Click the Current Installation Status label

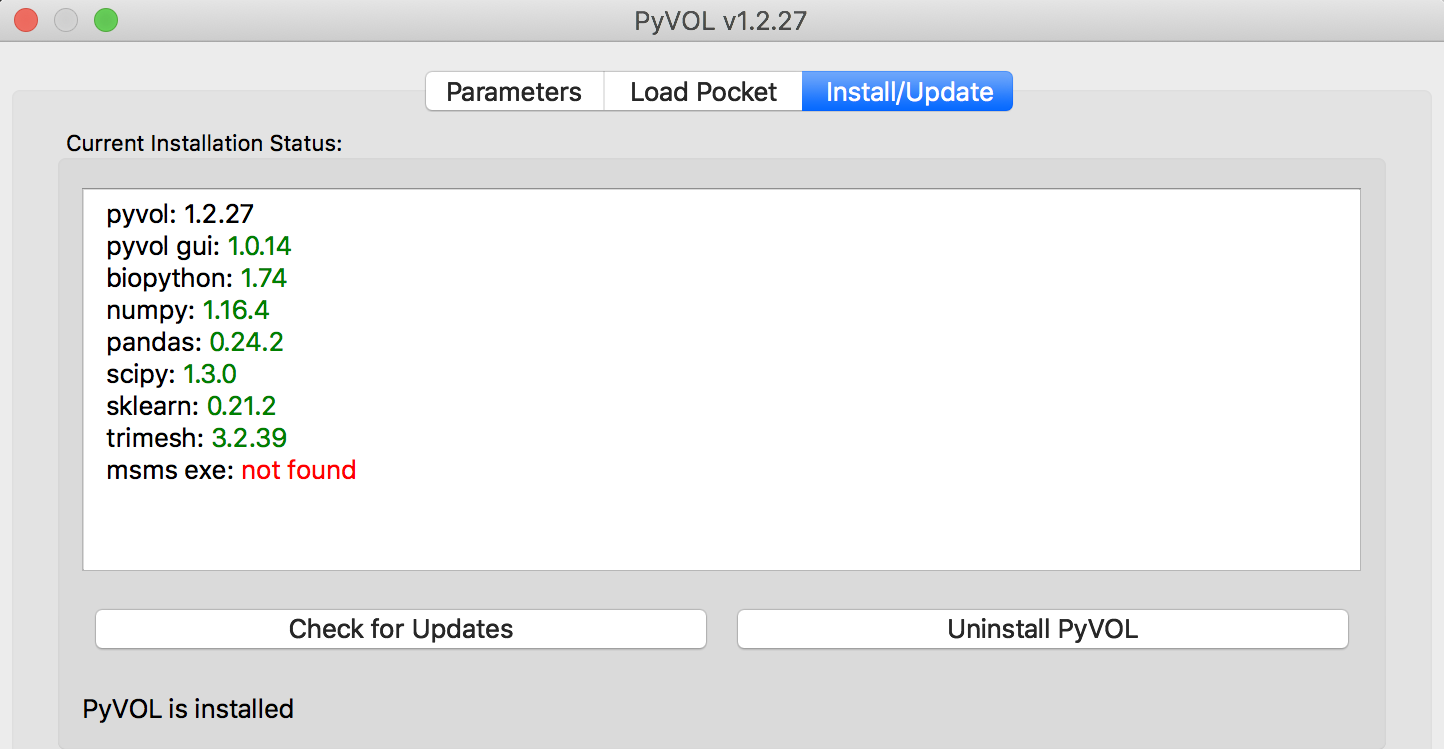(x=204, y=143)
